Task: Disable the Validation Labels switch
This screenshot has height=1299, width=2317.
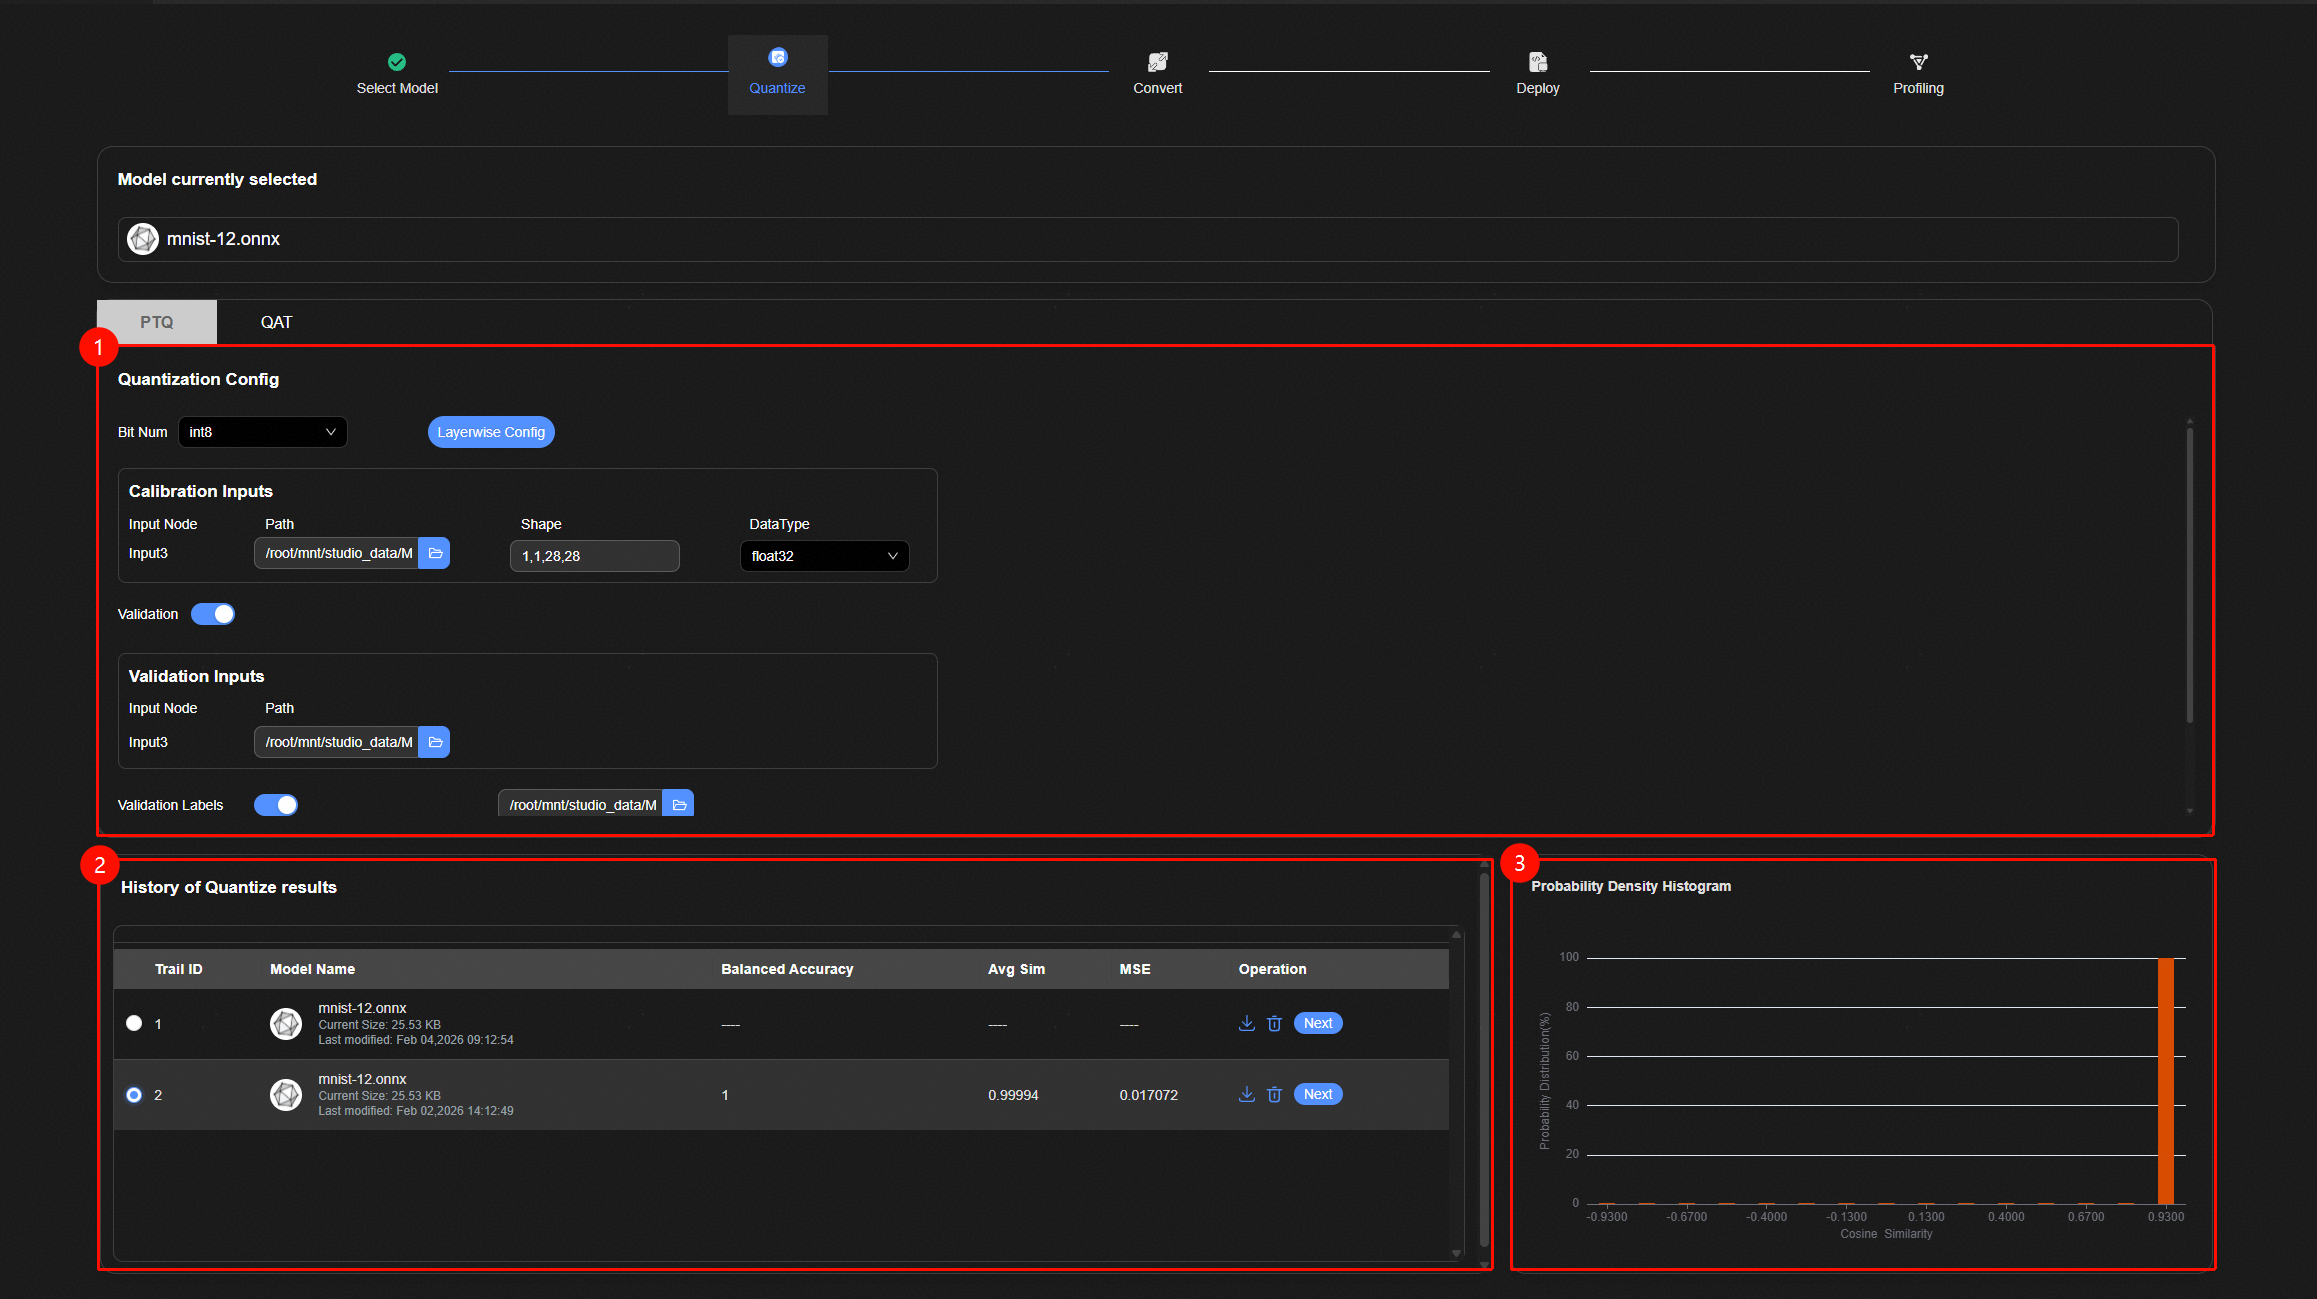Action: coord(276,805)
